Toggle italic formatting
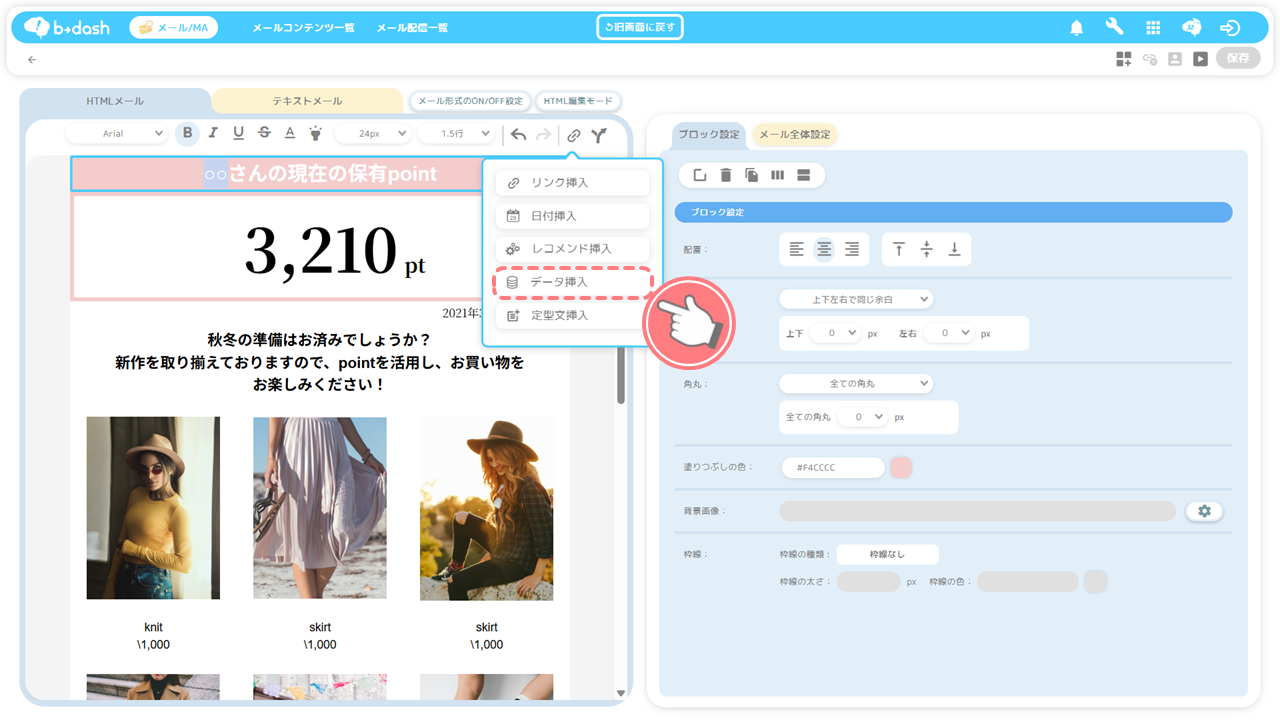 213,133
